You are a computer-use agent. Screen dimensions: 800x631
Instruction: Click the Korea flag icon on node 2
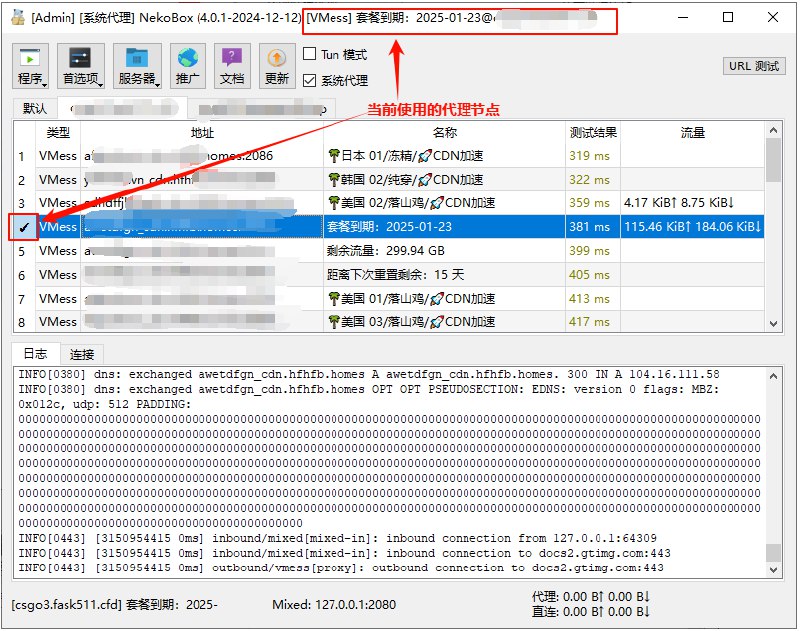click(x=332, y=179)
